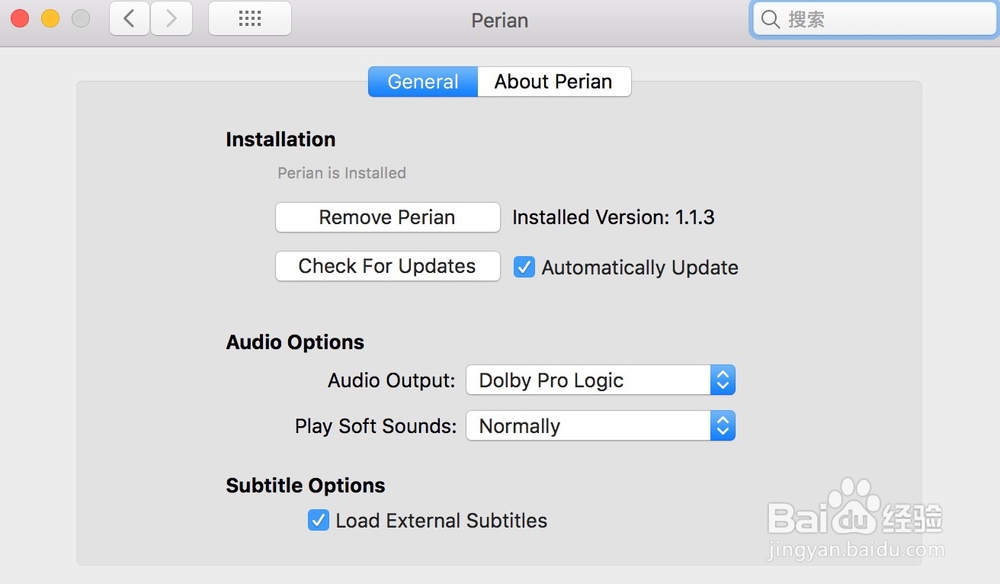The height and width of the screenshot is (584, 1000).
Task: Open the Play Soft Sounds 'Normally' dropdown
Action: 601,426
